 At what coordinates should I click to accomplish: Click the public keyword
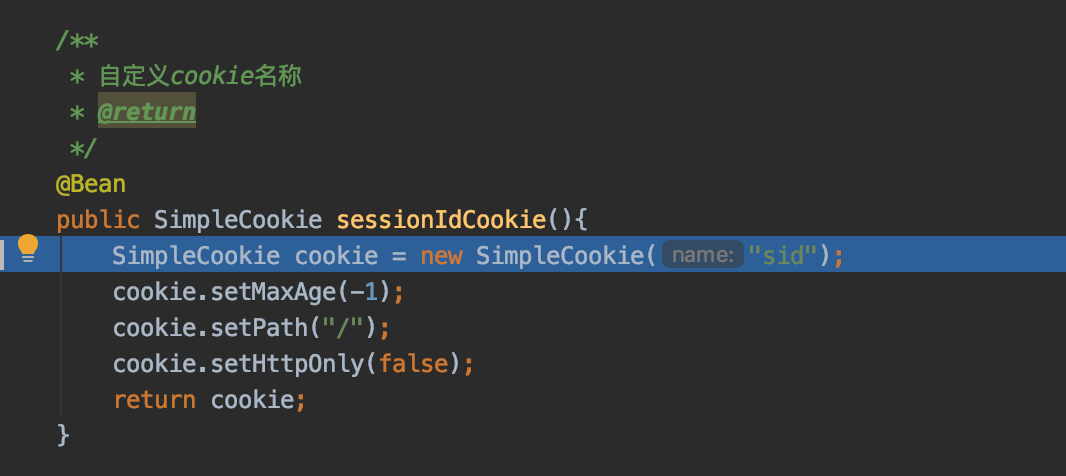98,220
